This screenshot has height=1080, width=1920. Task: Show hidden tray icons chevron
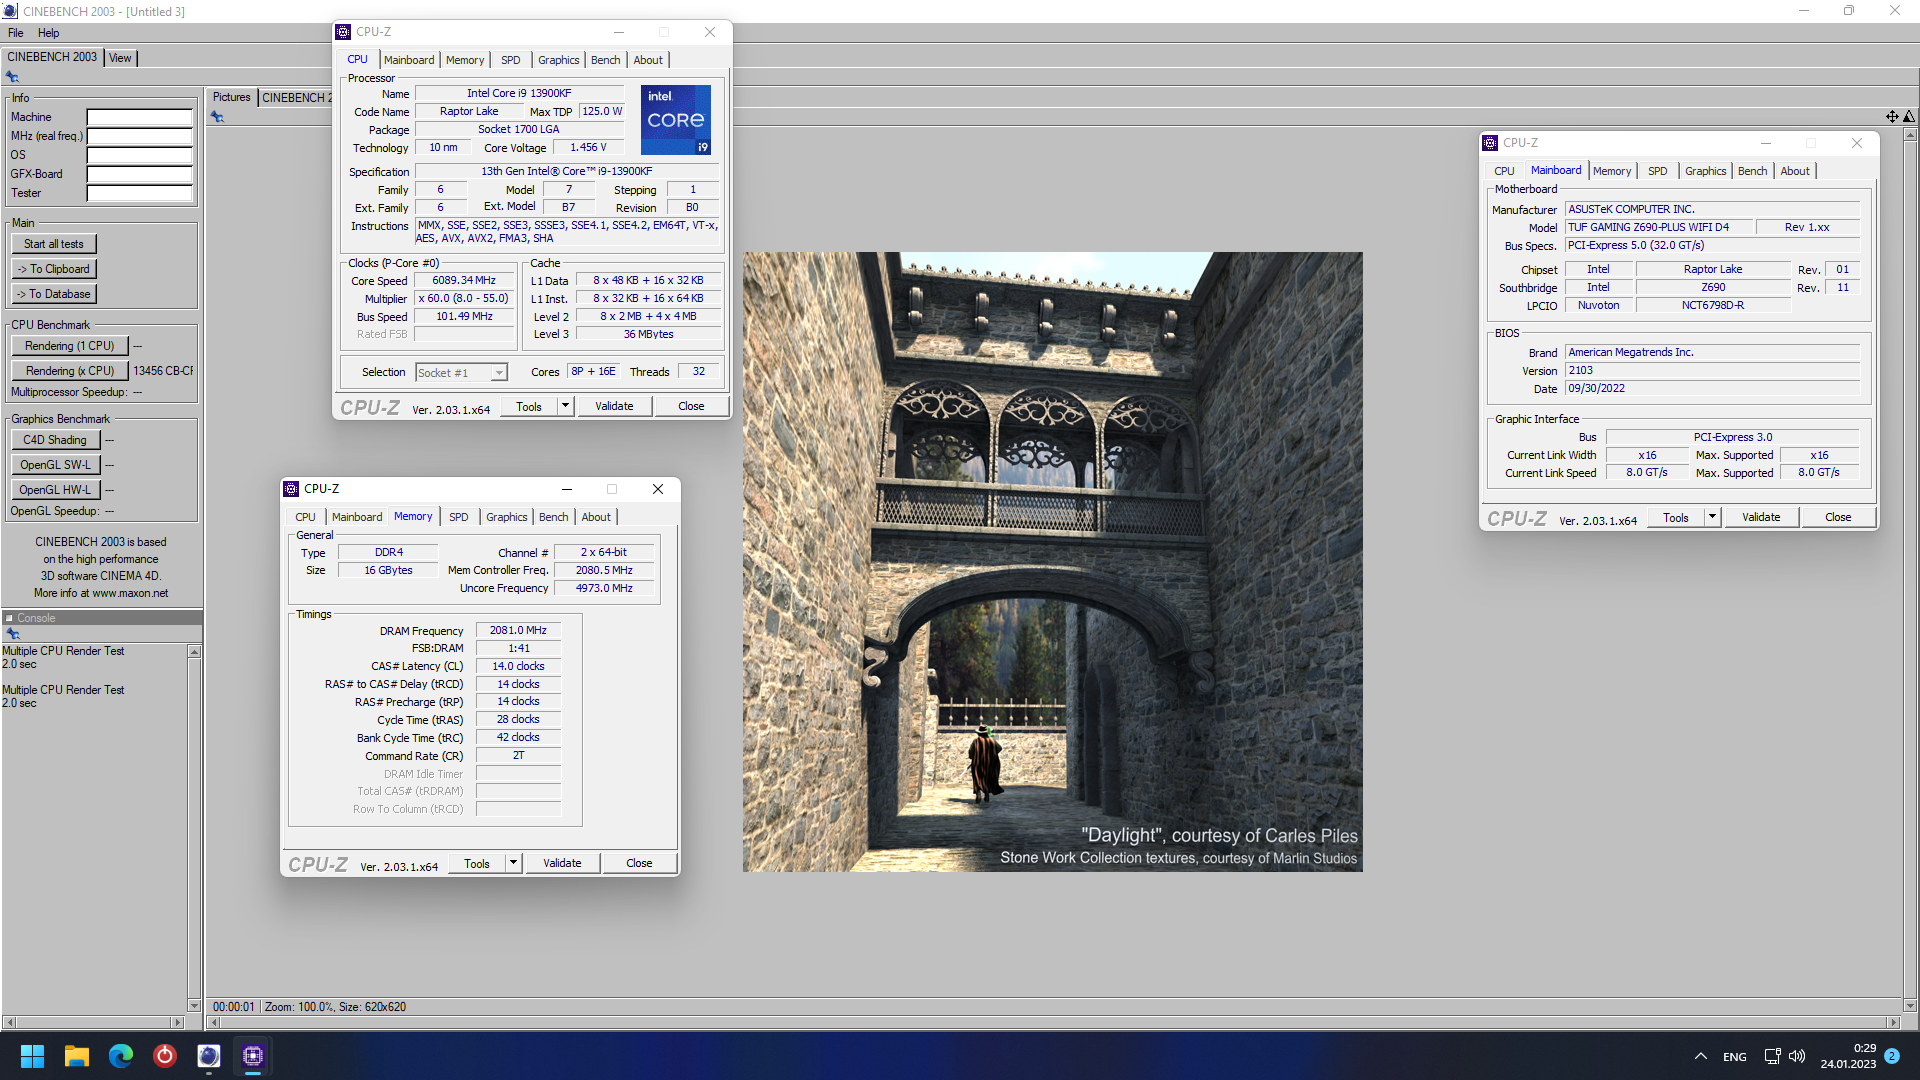1700,1056
